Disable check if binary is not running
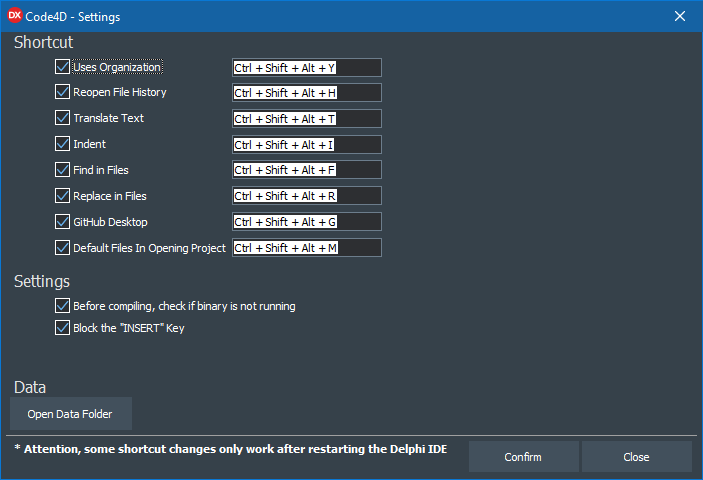Viewport: 703px width, 480px height. [62, 306]
